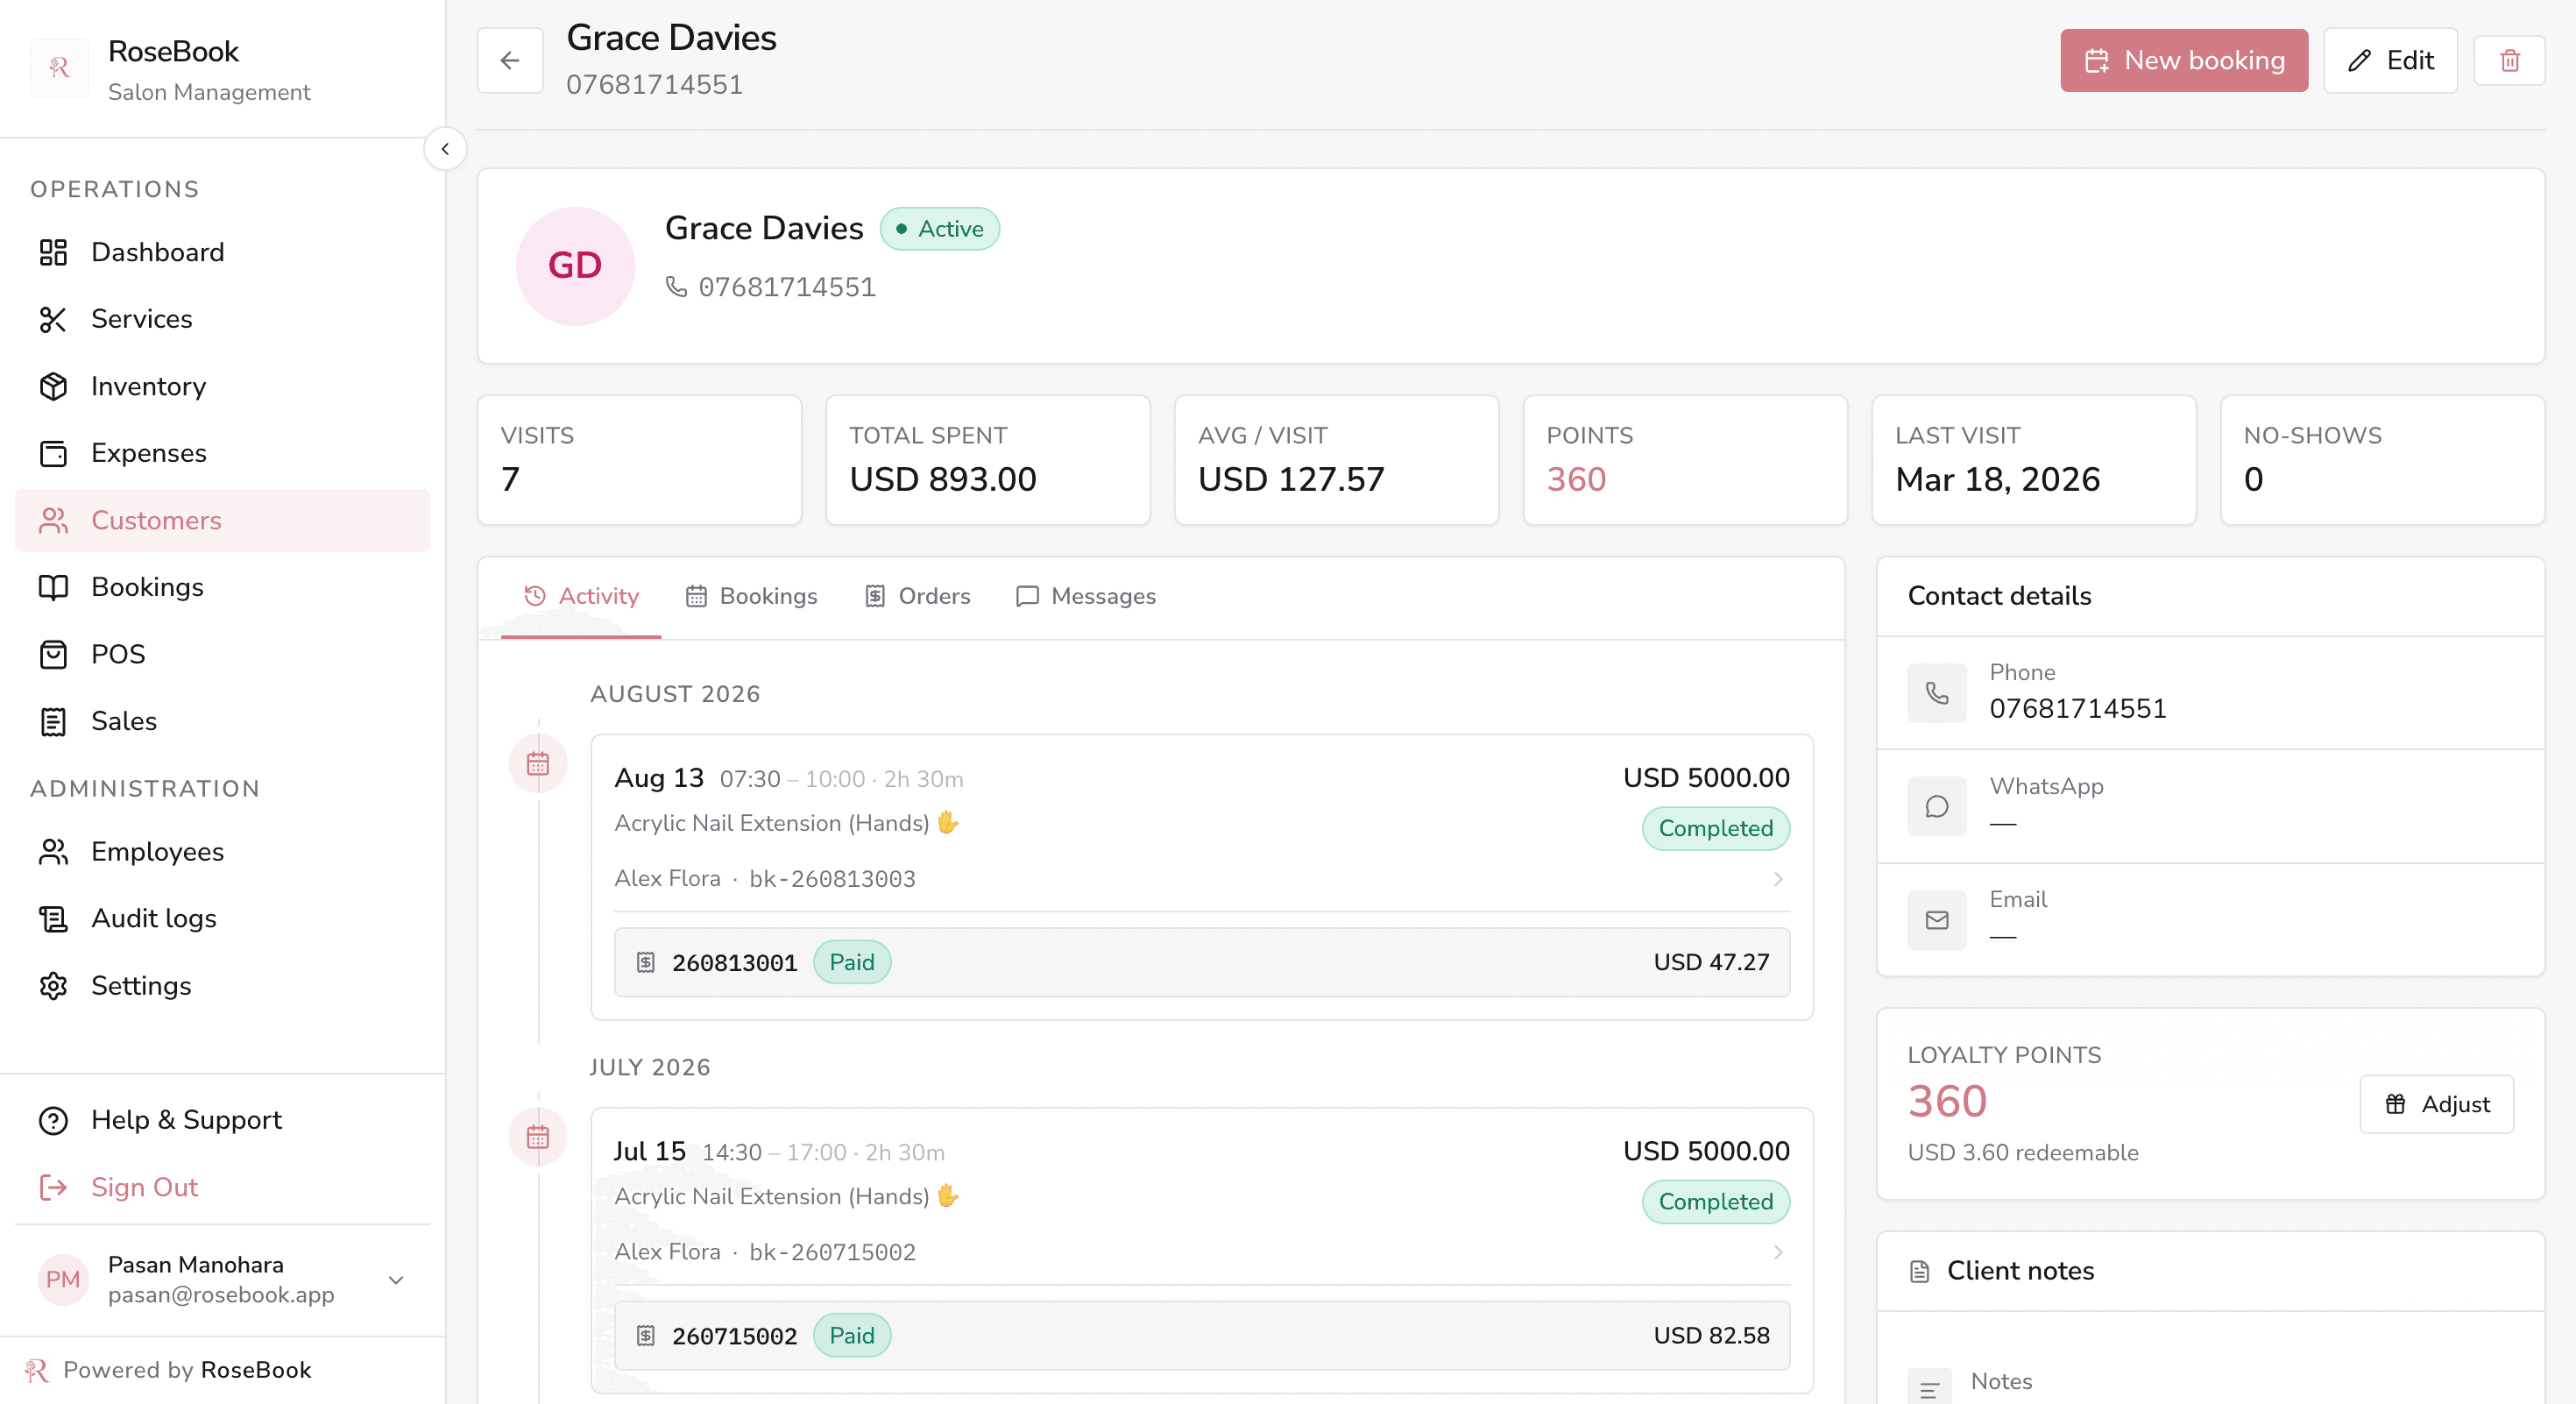Click the Jul 15 timeline calendar marker
Image resolution: width=2576 pixels, height=1404 pixels.
coord(538,1136)
